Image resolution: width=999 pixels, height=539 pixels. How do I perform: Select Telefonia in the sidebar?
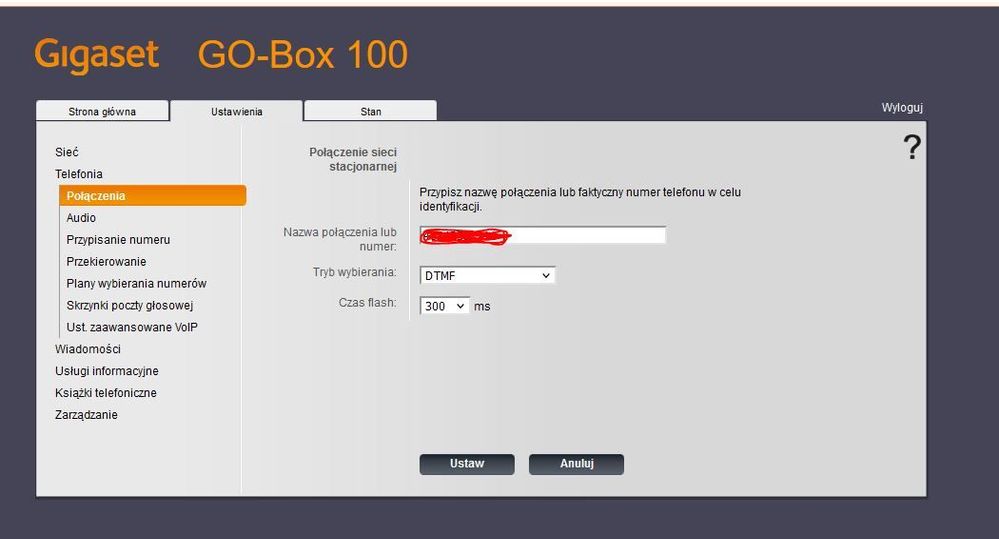point(78,174)
